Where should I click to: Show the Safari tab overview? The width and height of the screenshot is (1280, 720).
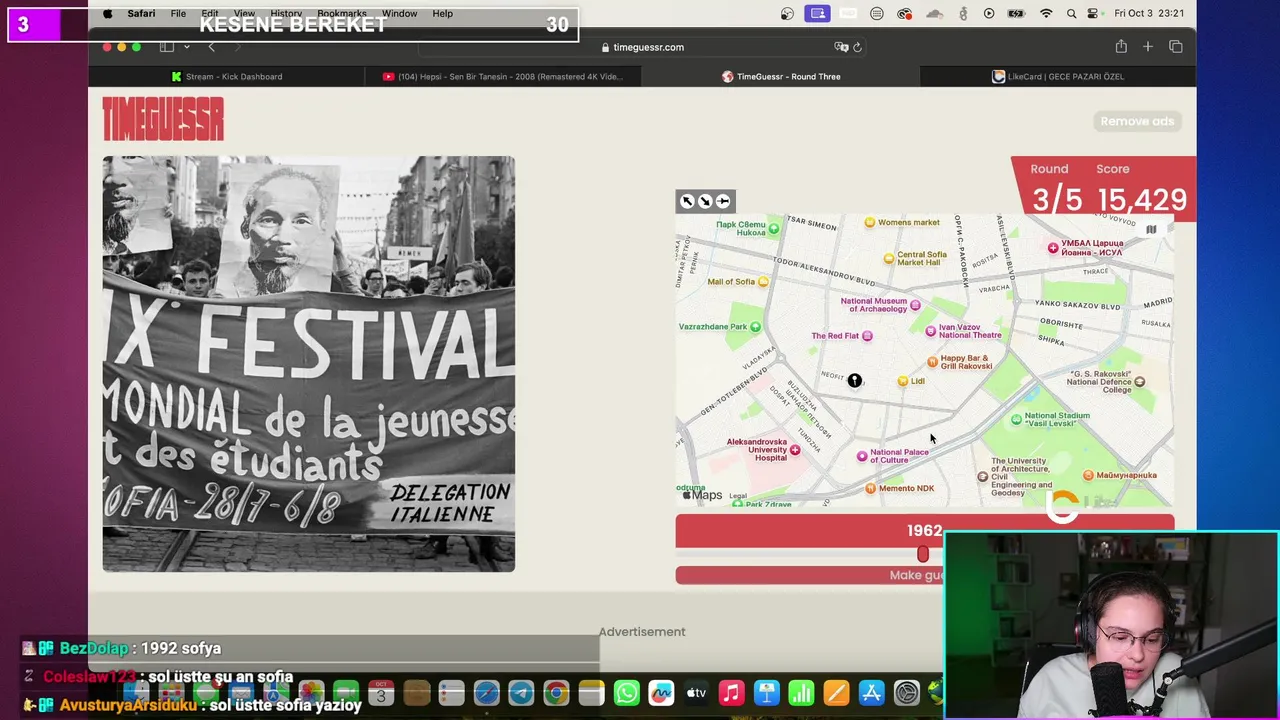1176,47
